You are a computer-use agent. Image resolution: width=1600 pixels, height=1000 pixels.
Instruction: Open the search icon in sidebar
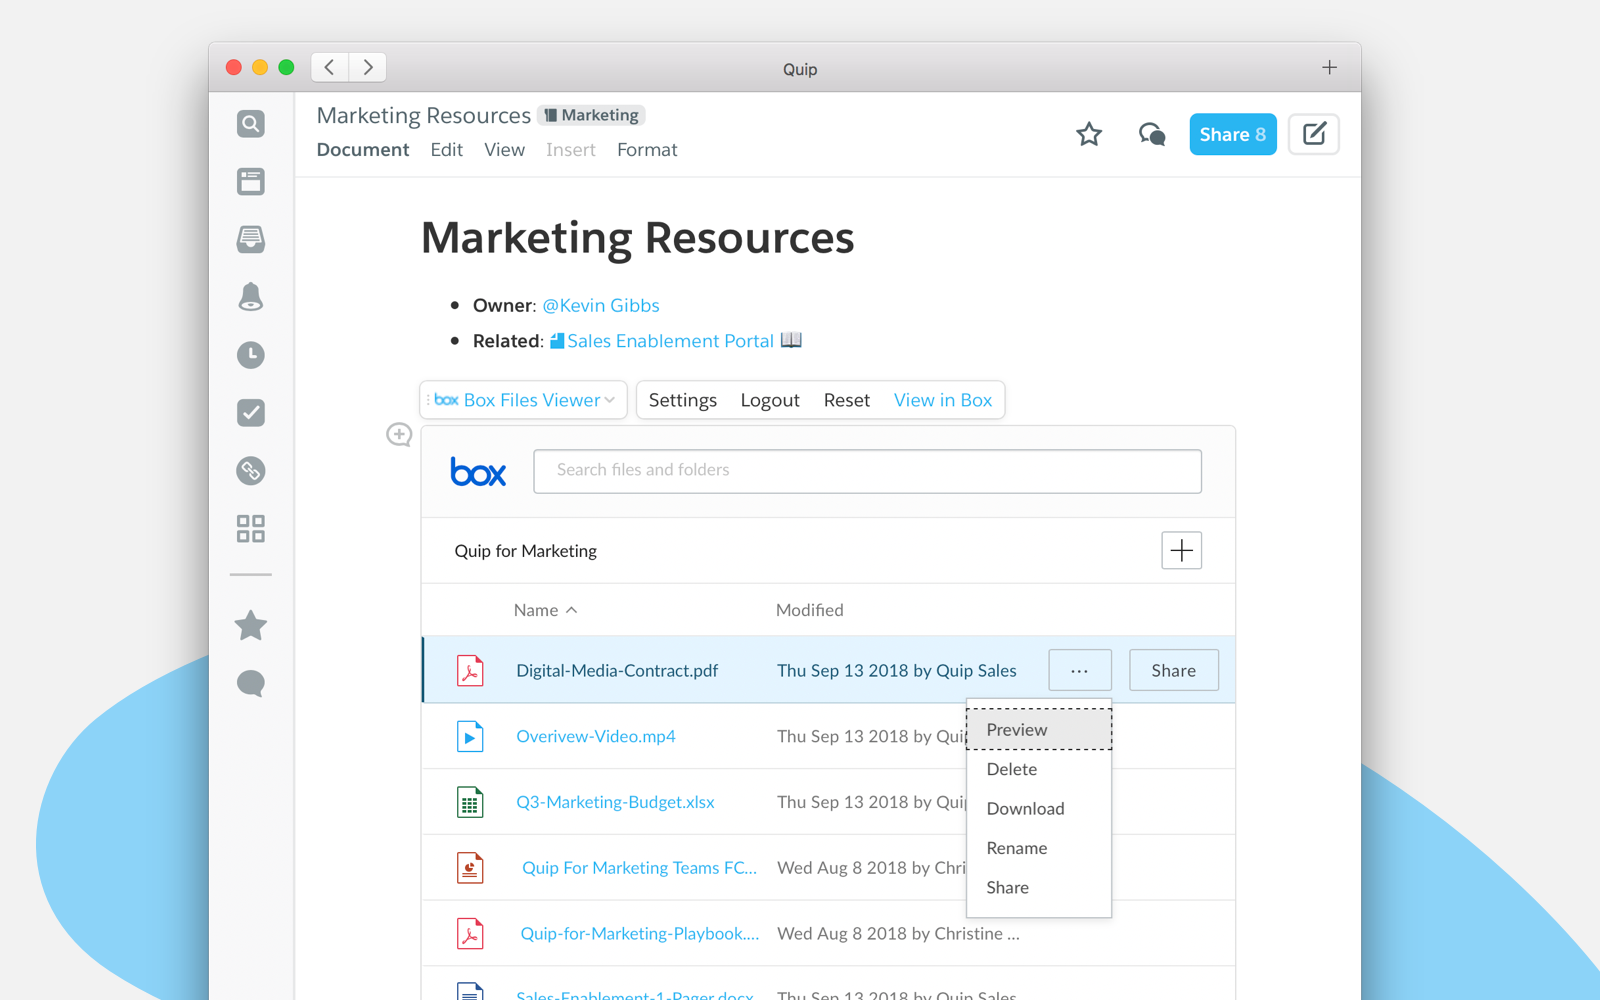251,124
